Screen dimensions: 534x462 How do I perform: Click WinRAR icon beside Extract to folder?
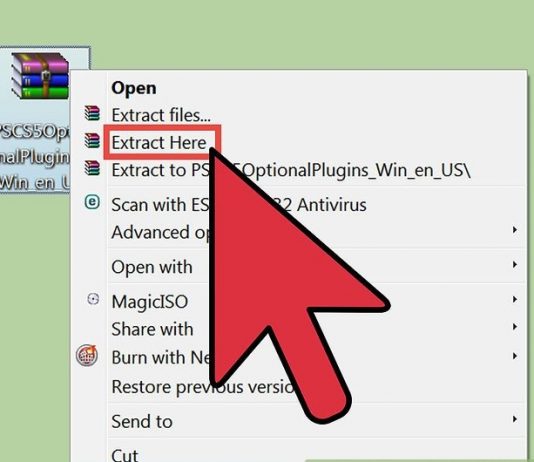(92, 168)
